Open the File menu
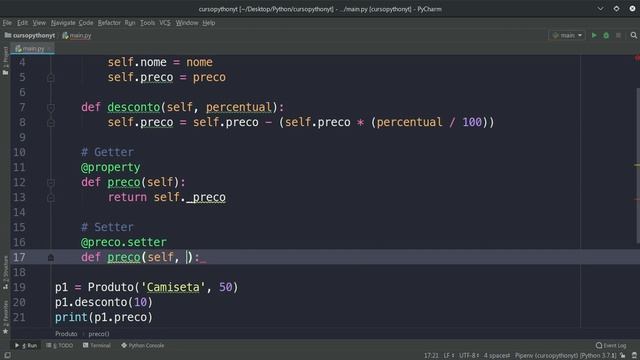This screenshot has height=360, width=640. [7, 23]
